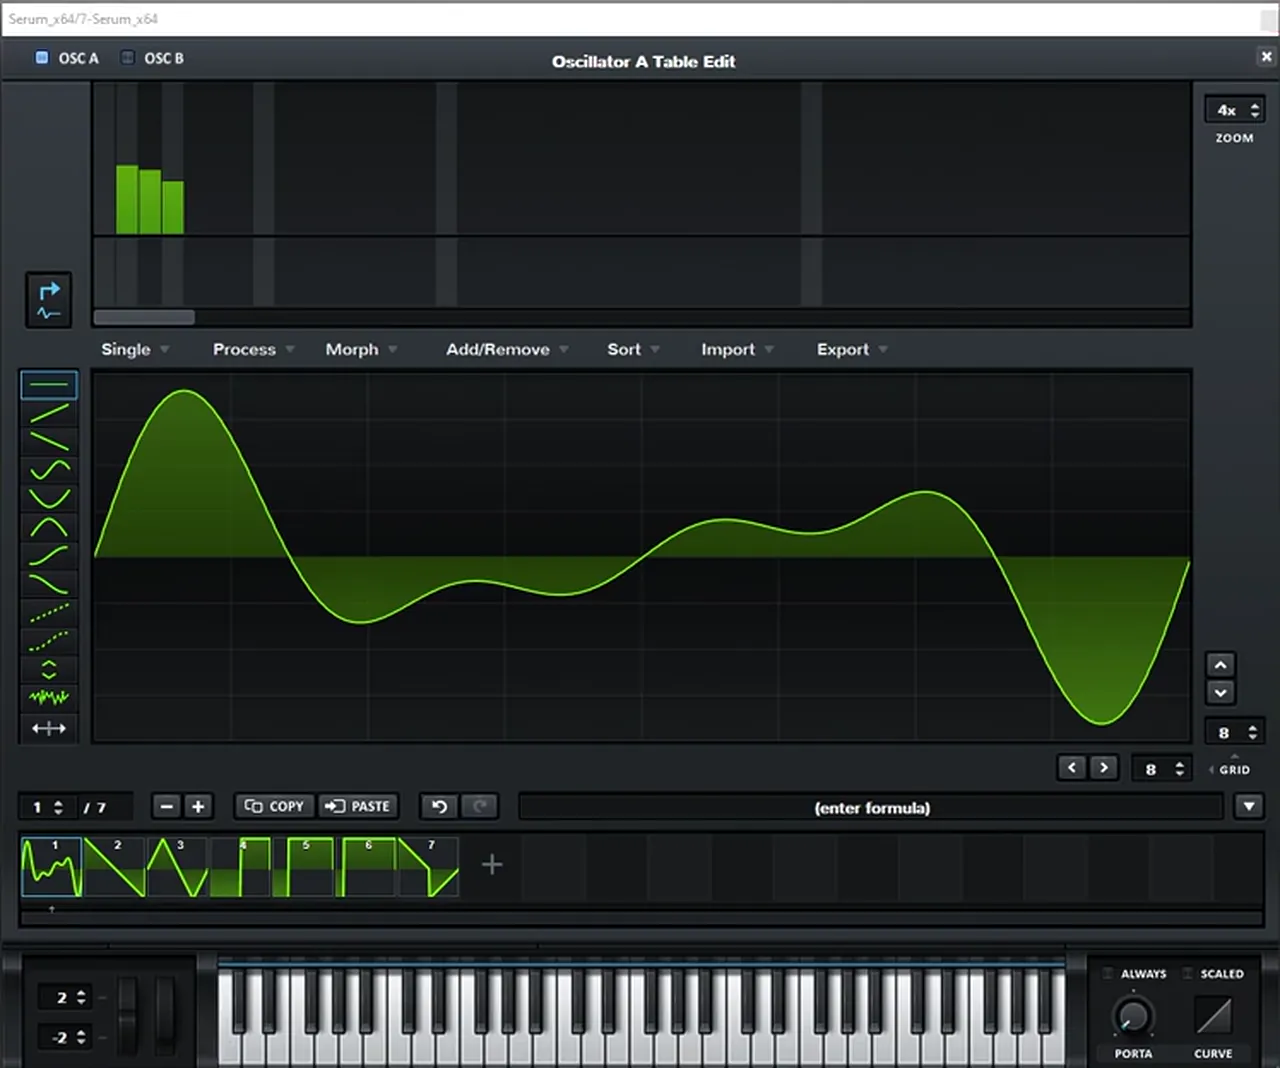Select the noise waveform draw shape
This screenshot has width=1280, height=1068.
49,698
